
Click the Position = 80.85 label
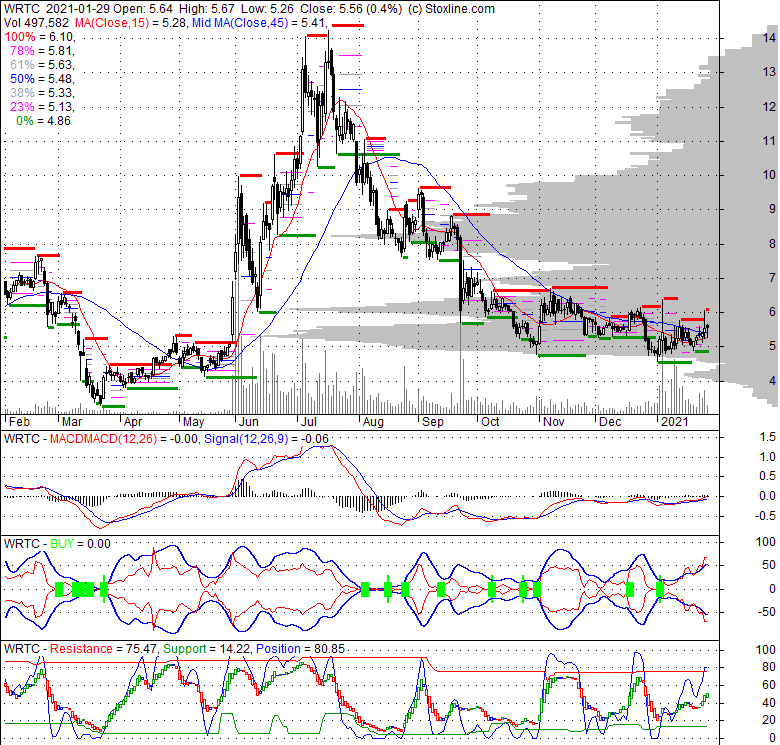(x=300, y=649)
